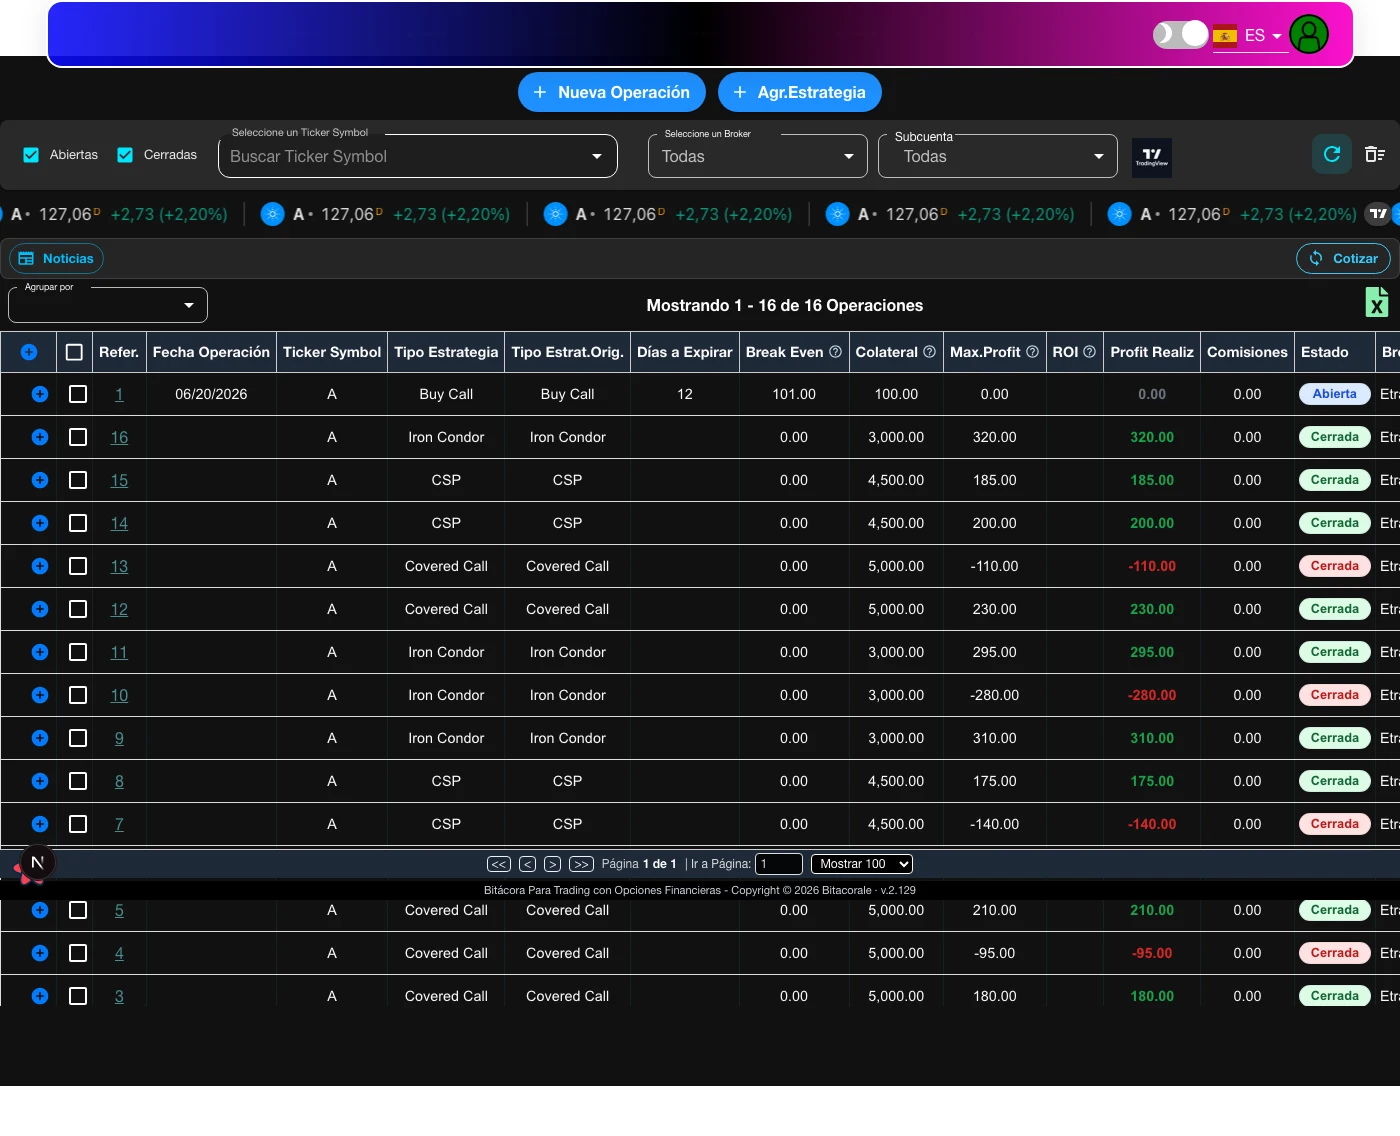
Task: Click the TradingView logo in ticker tape
Action: tap(1378, 213)
